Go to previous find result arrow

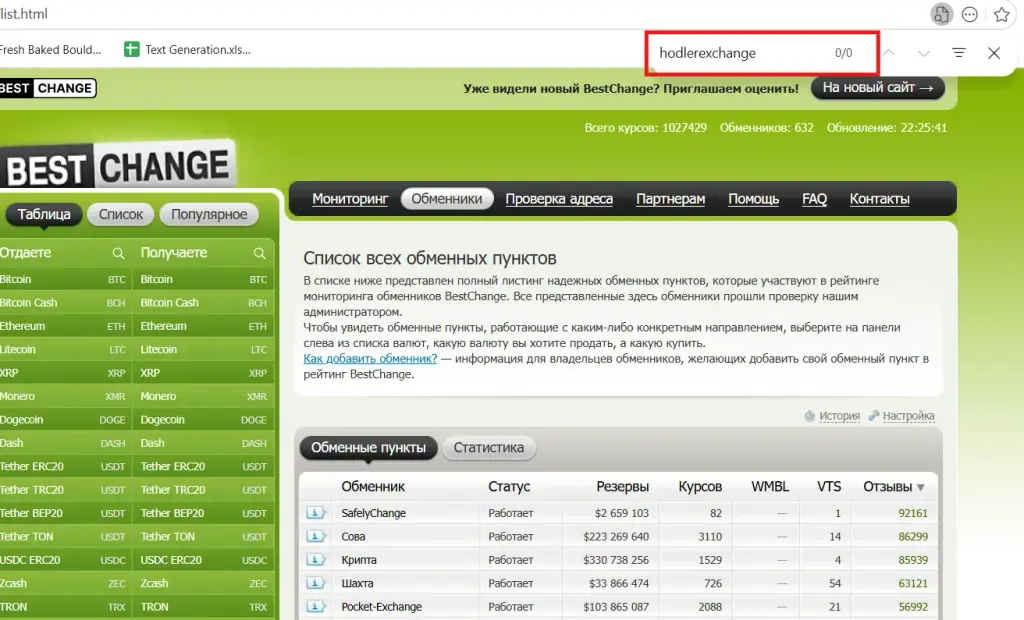click(889, 52)
